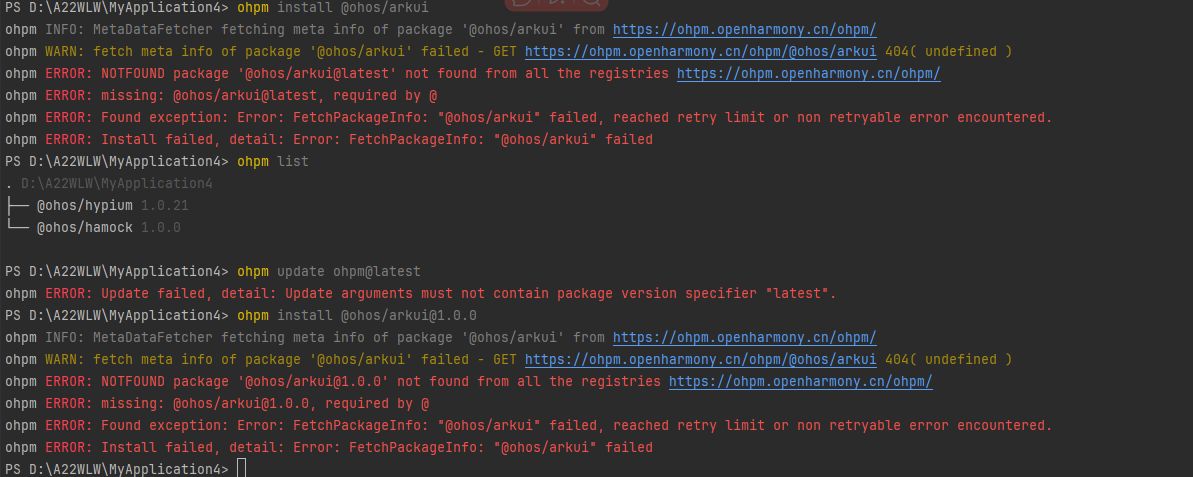This screenshot has width=1193, height=477.
Task: Click the 'ohpm install @ohos/arkui@1.0.0' command
Action: tap(357, 315)
